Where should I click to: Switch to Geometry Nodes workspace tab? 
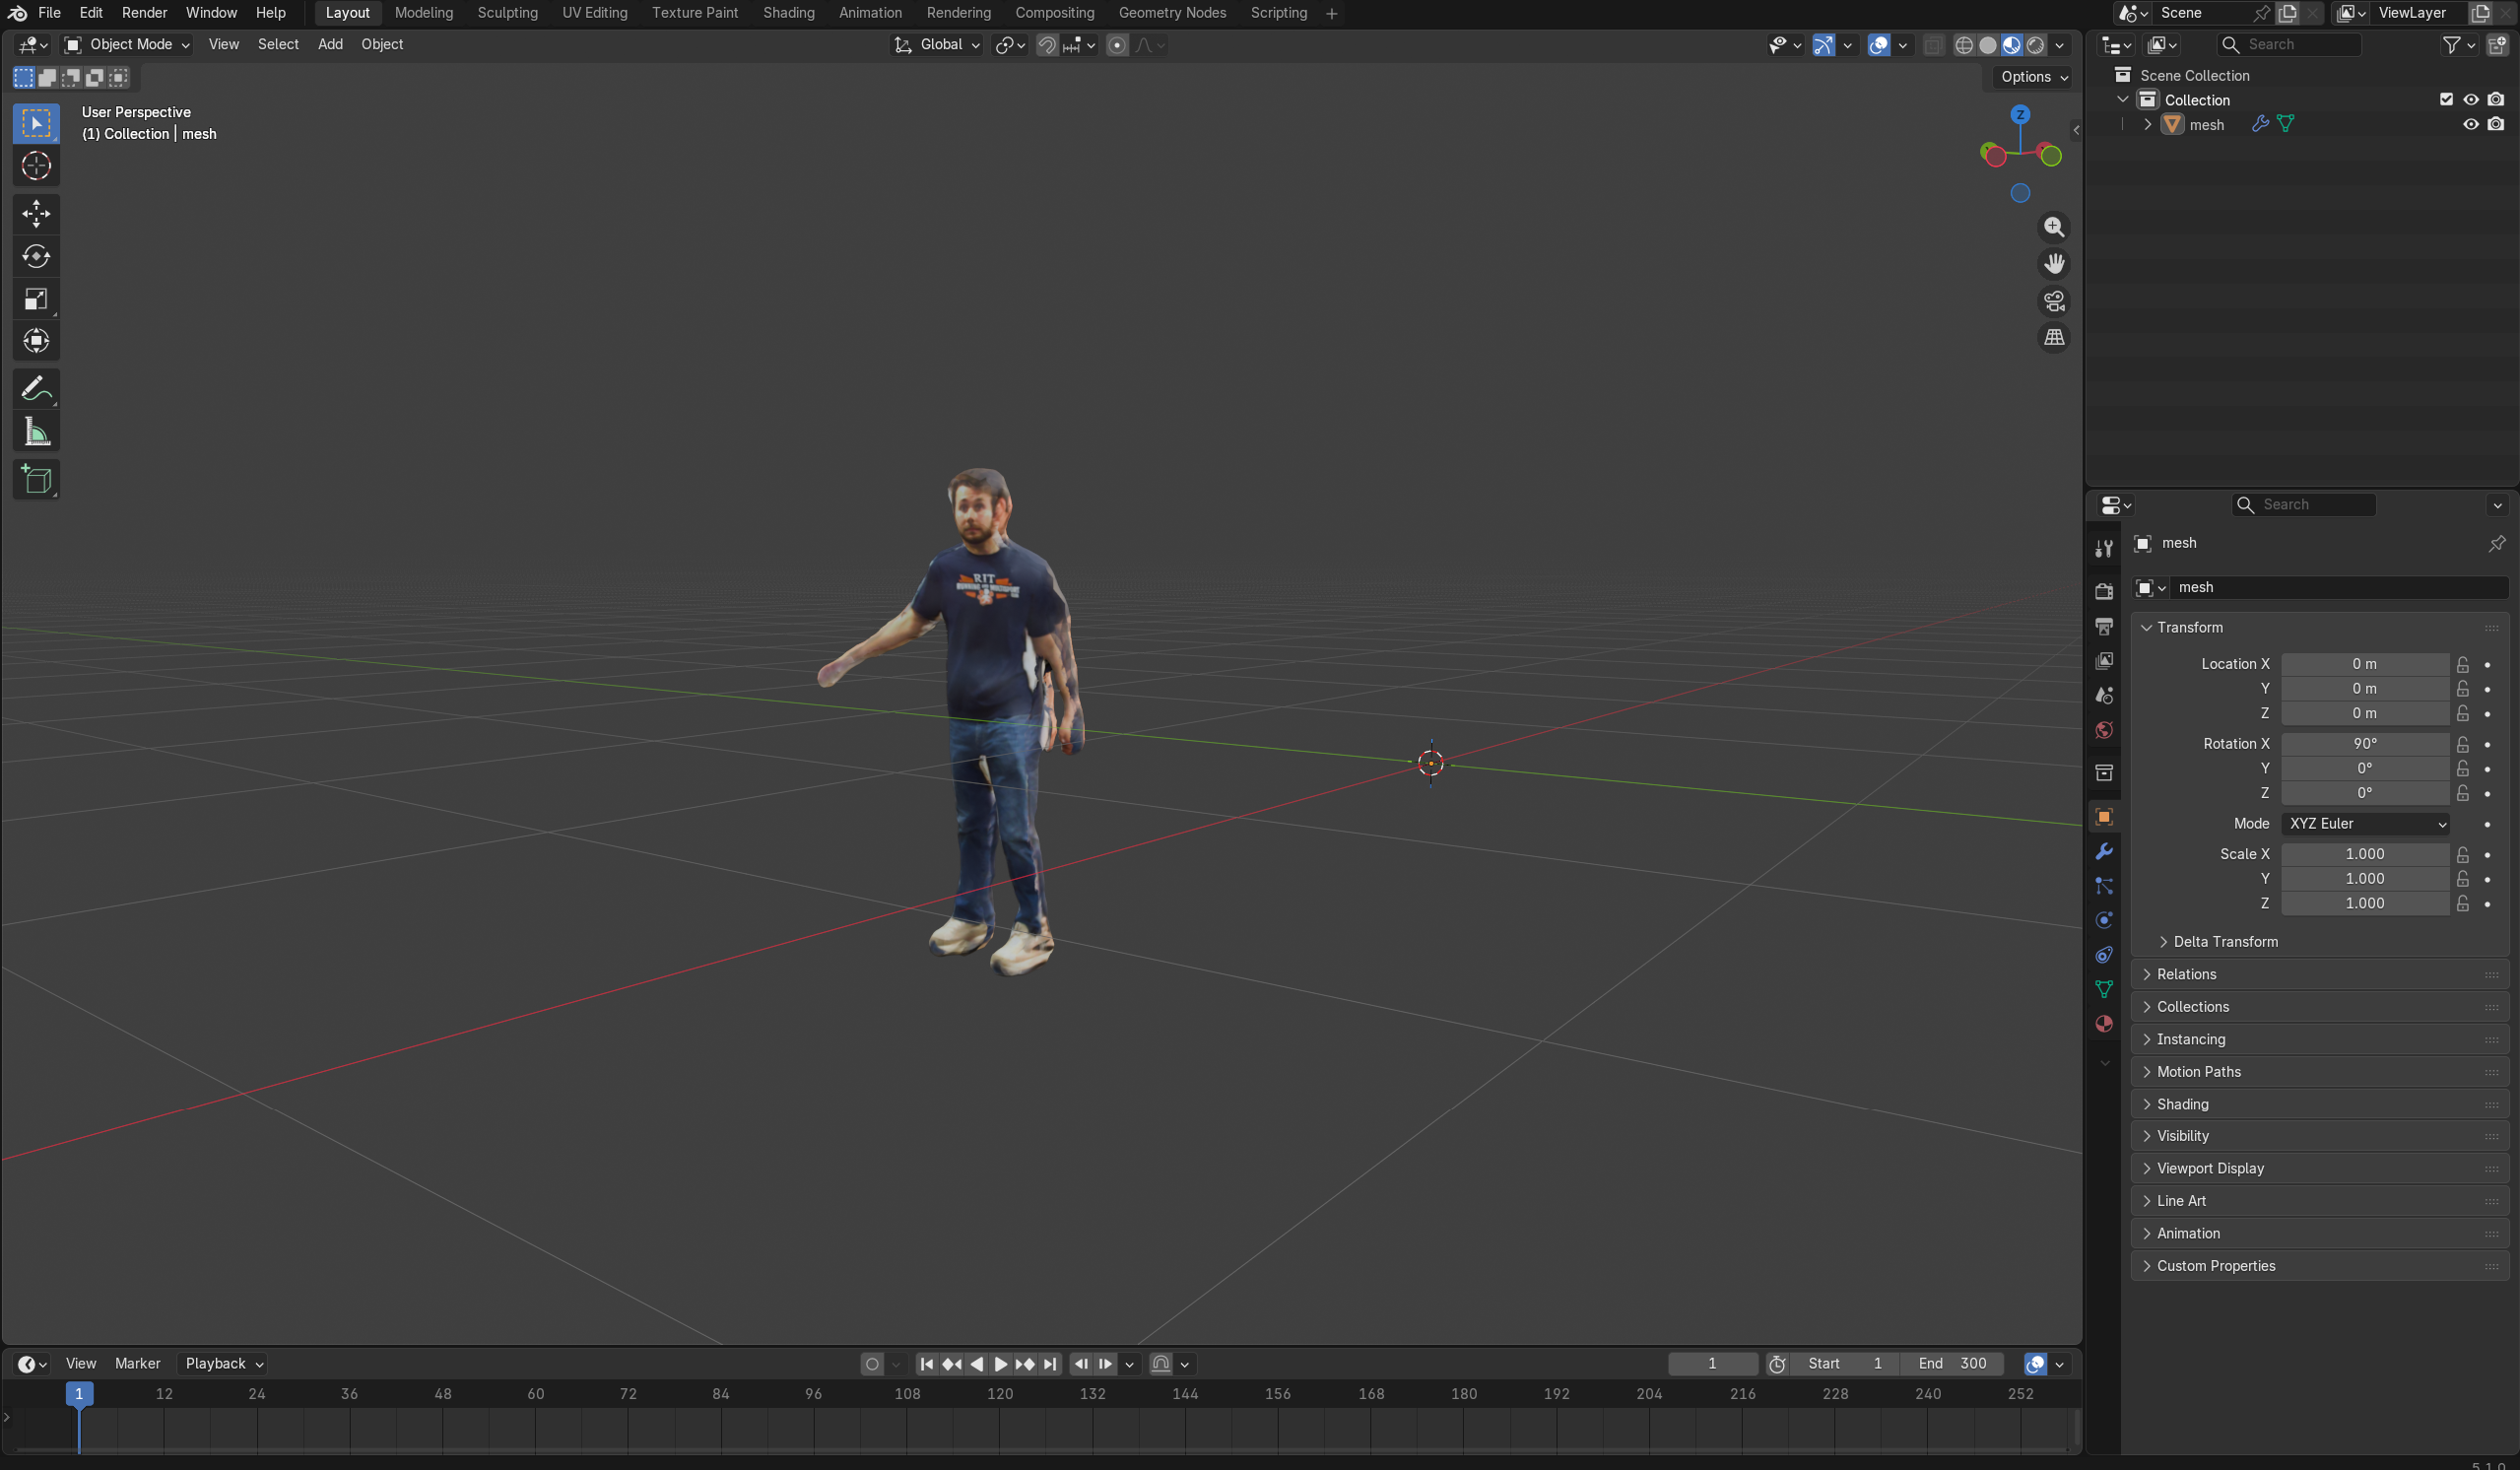pyautogui.click(x=1172, y=13)
